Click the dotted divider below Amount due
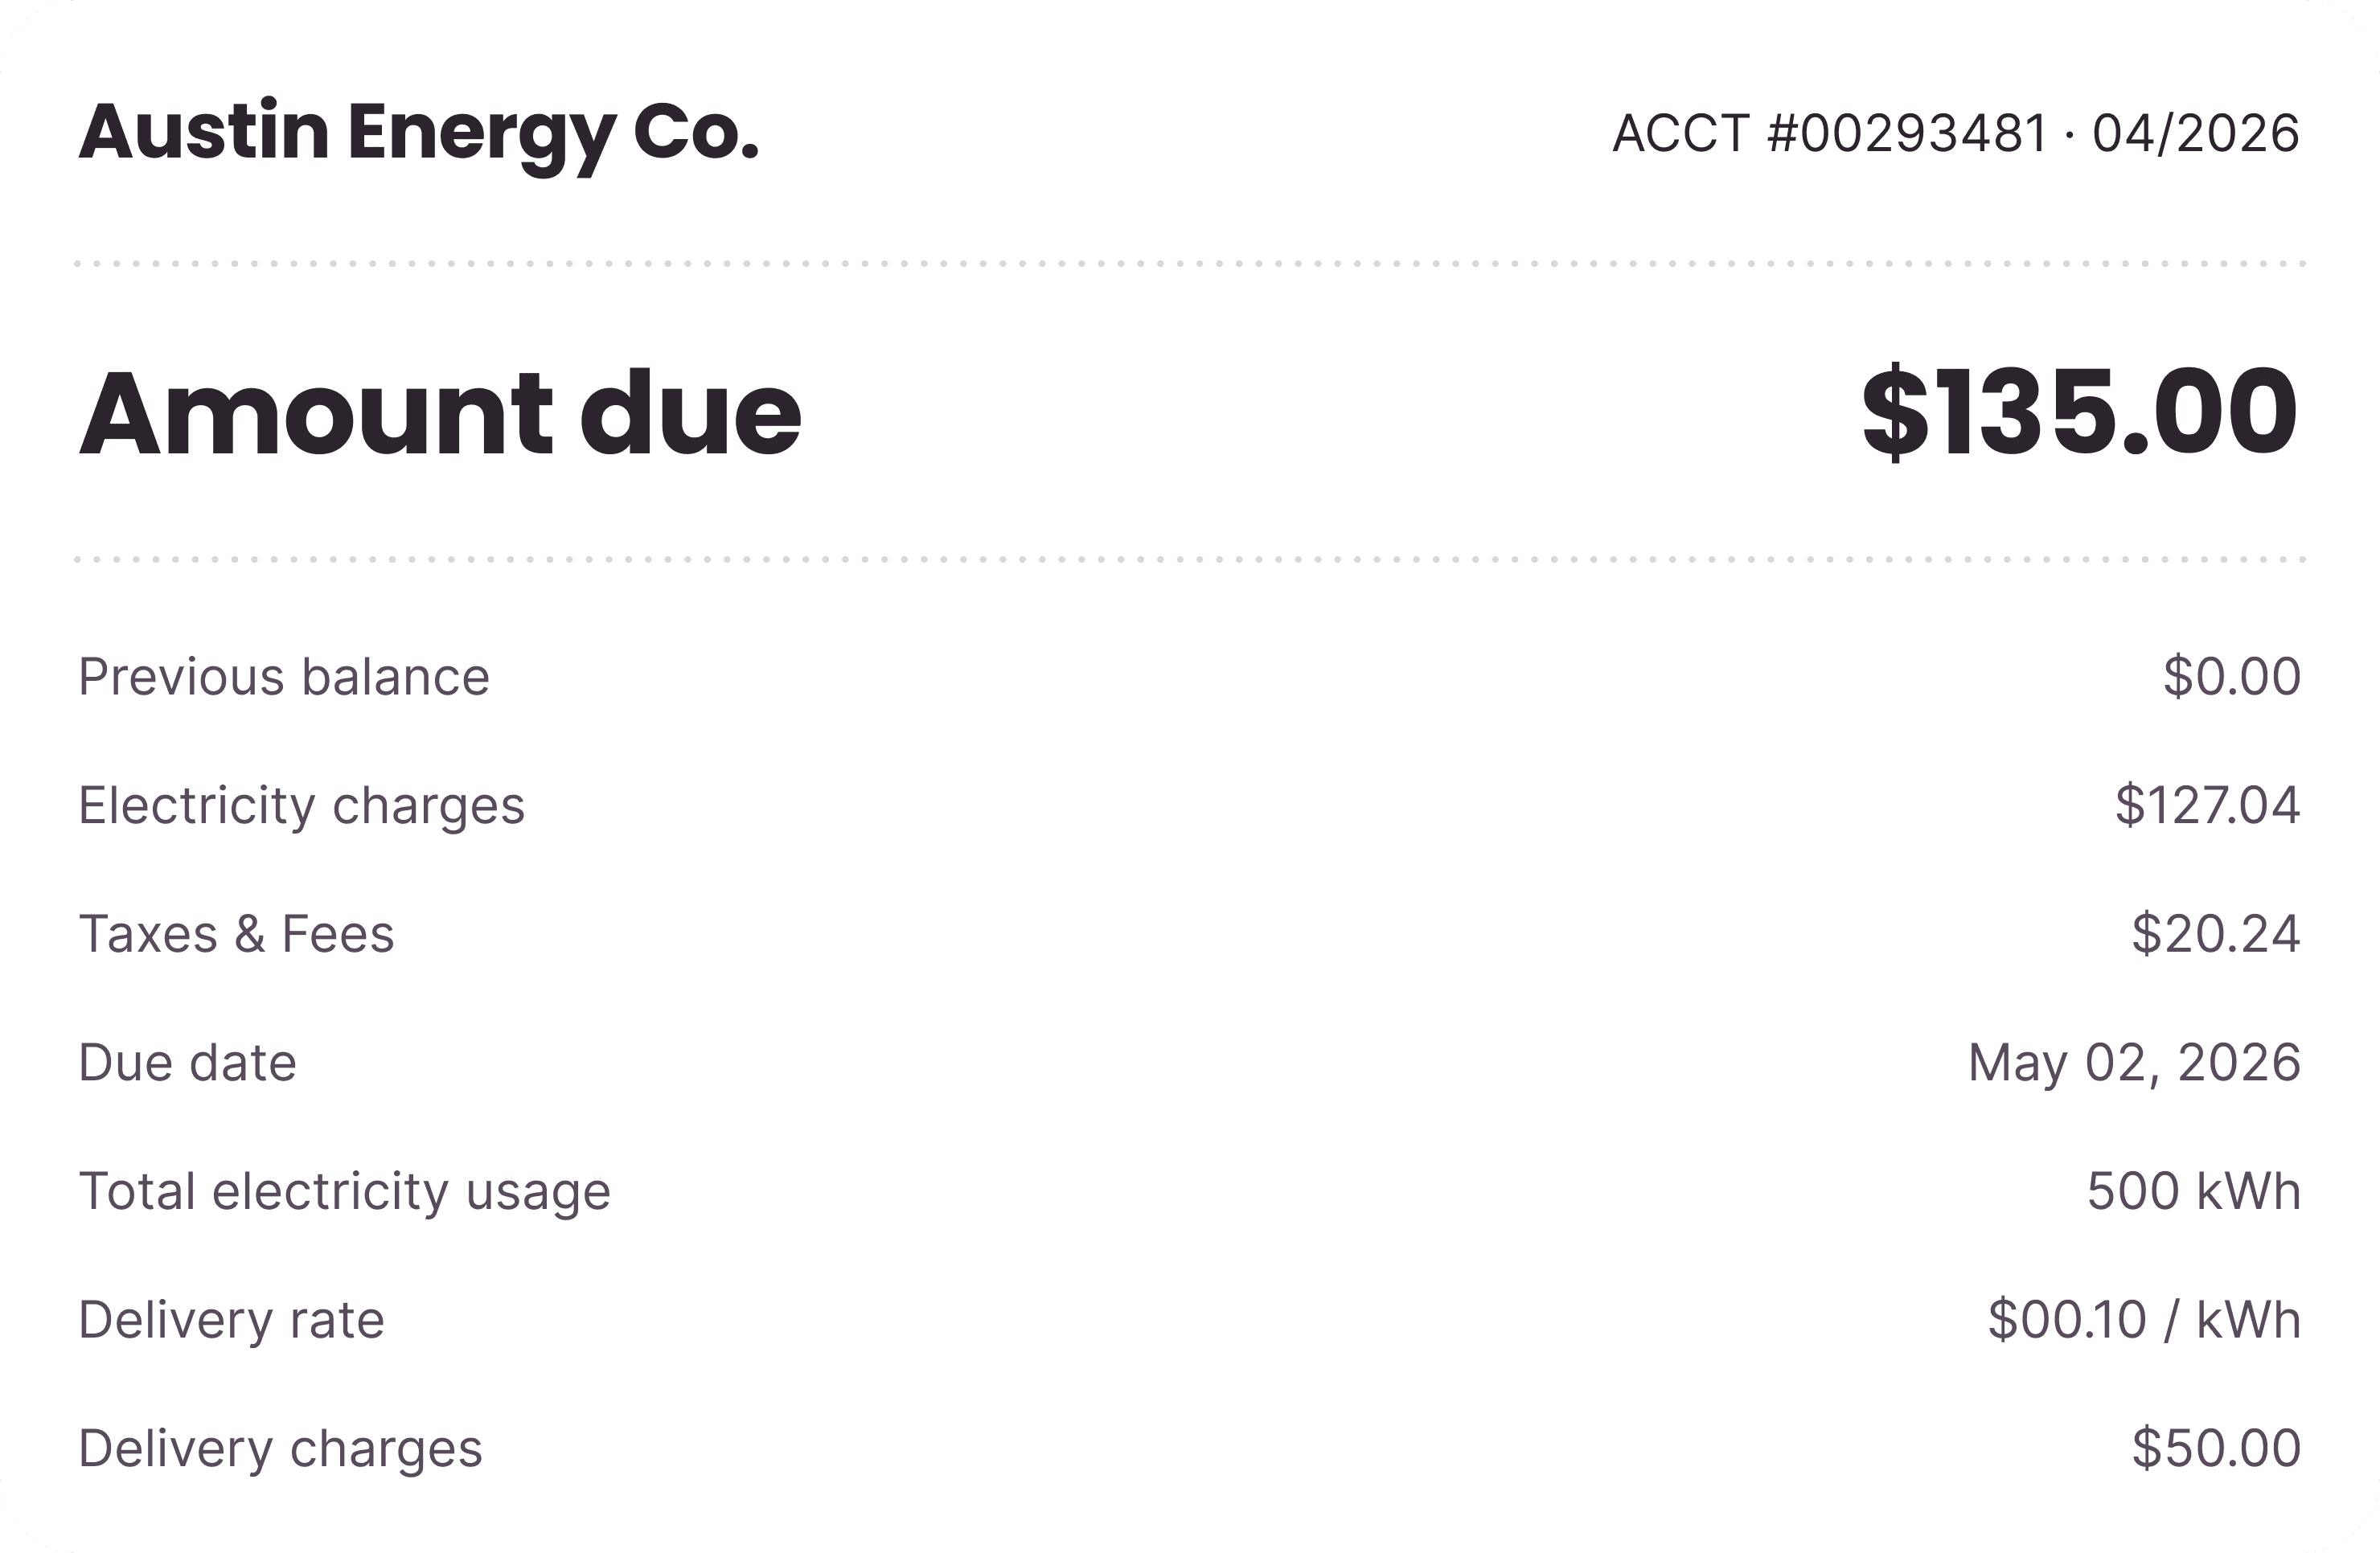 (x=1190, y=560)
